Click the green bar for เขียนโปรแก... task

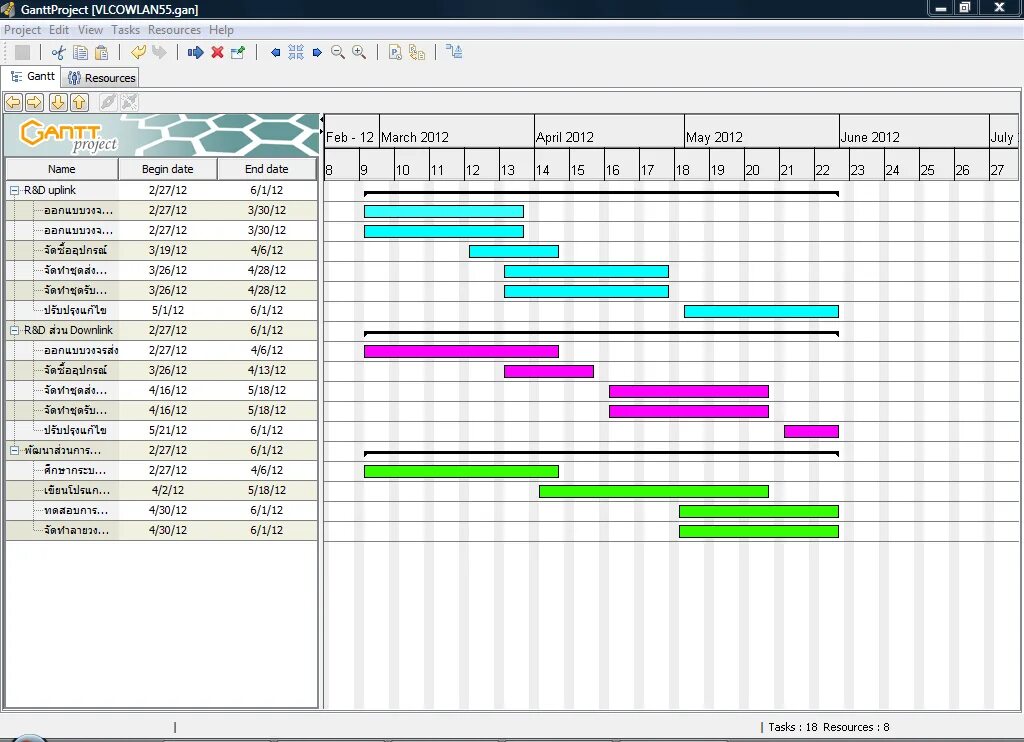(x=654, y=491)
